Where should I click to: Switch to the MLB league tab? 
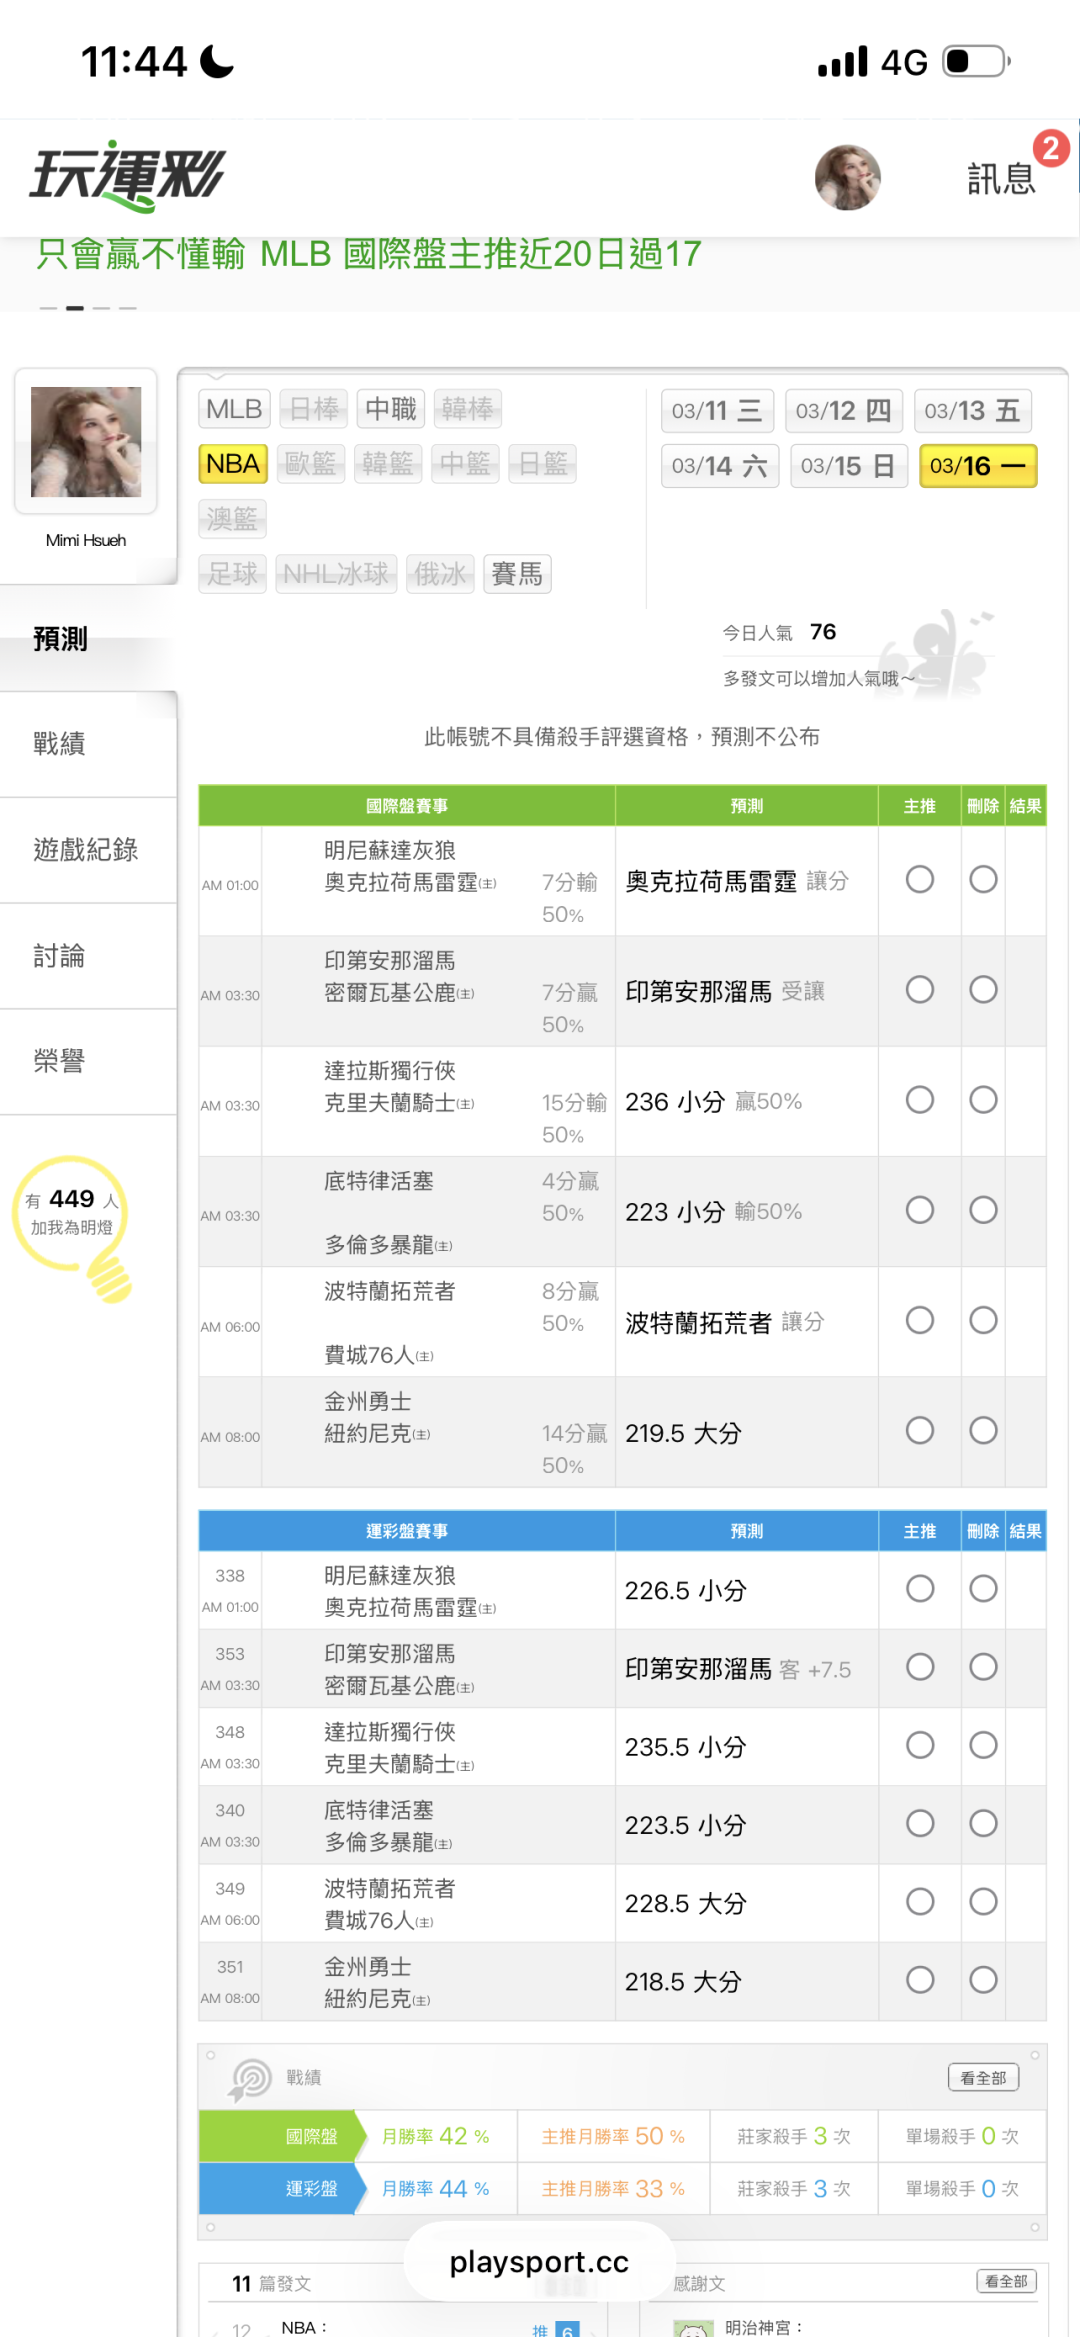(x=233, y=409)
